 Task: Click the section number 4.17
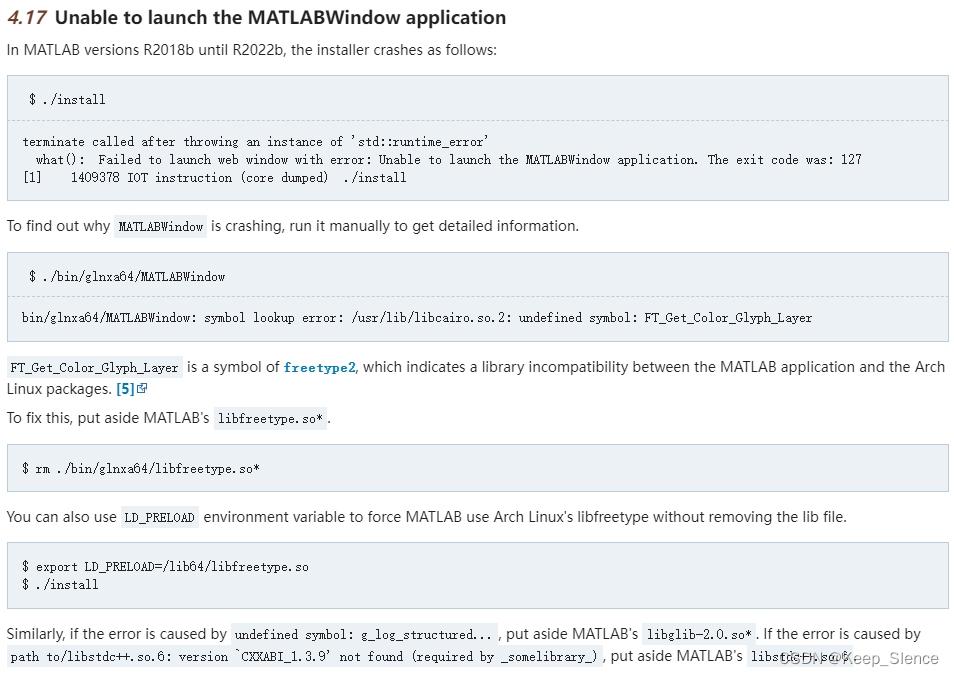tap(26, 18)
